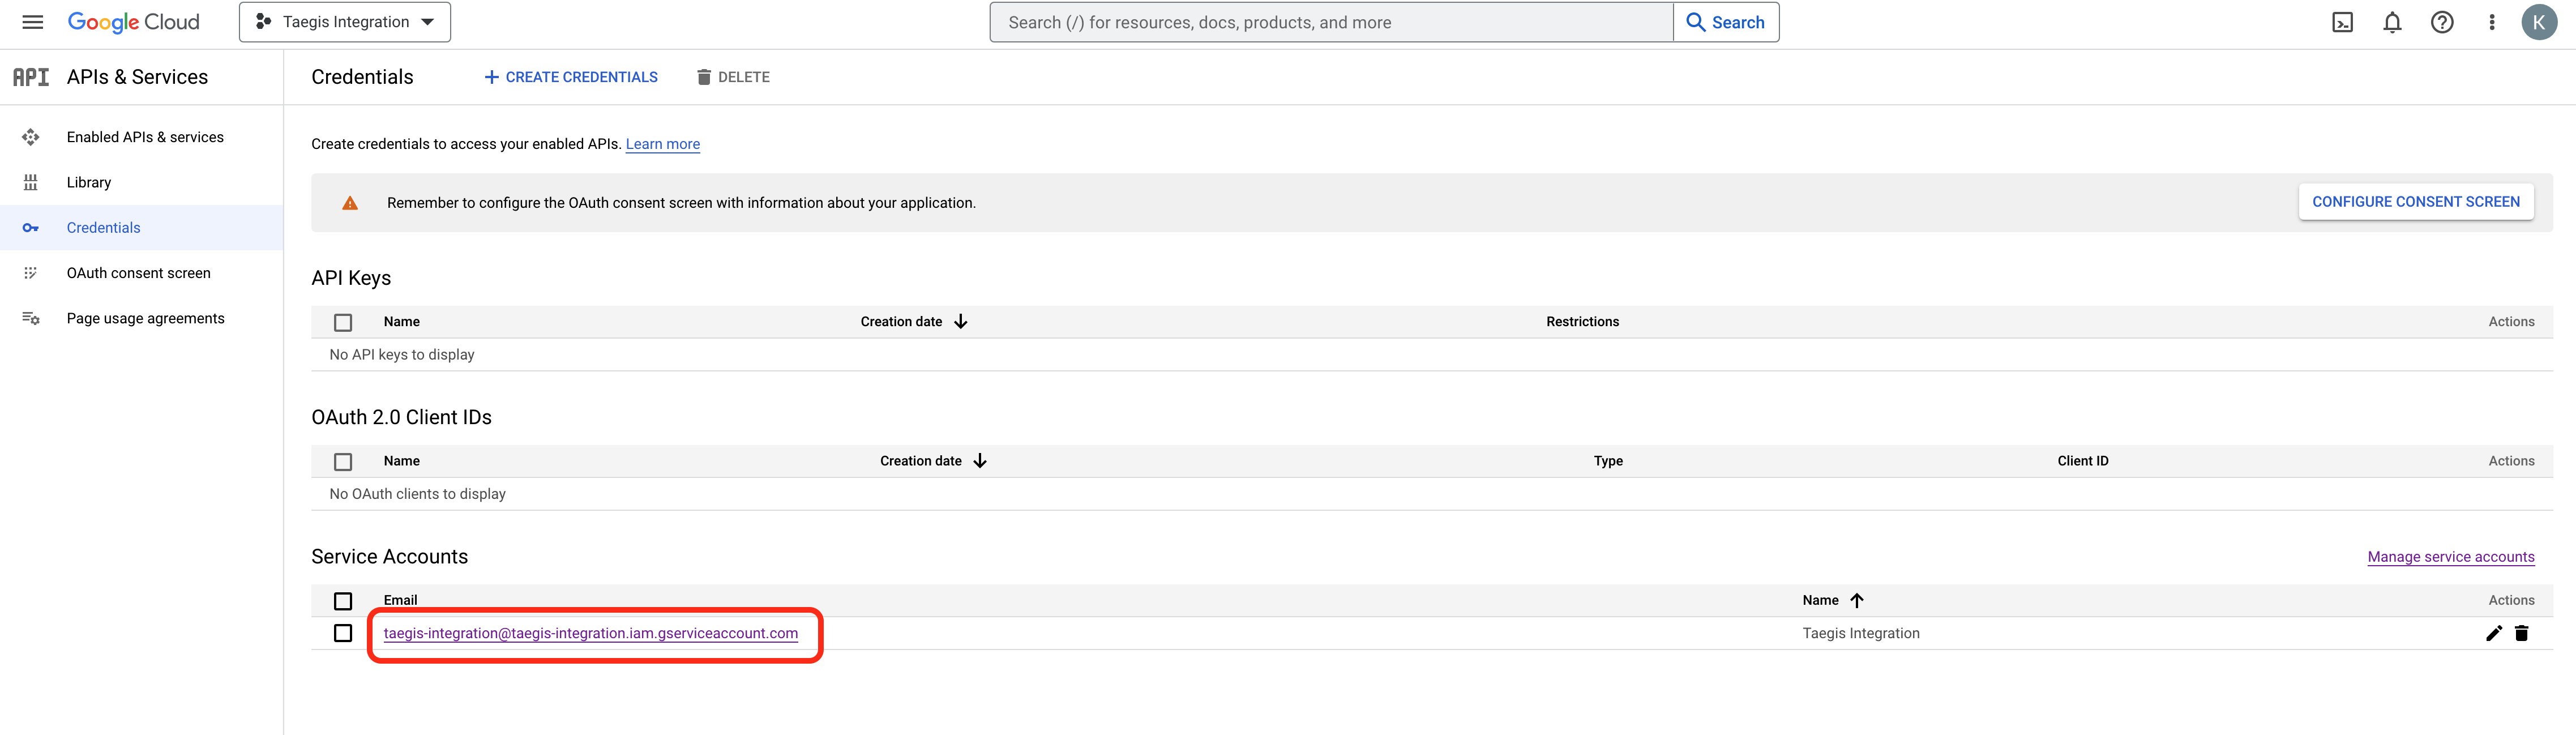Click the Client ID column header
The image size is (2576, 735).
pyautogui.click(x=2083, y=461)
